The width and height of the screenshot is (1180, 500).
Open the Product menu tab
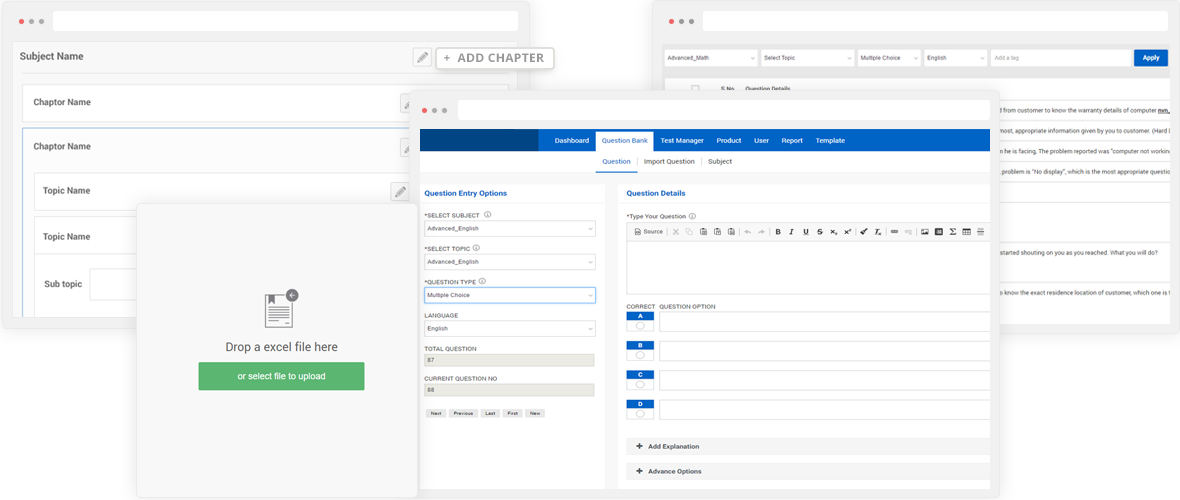[728, 140]
